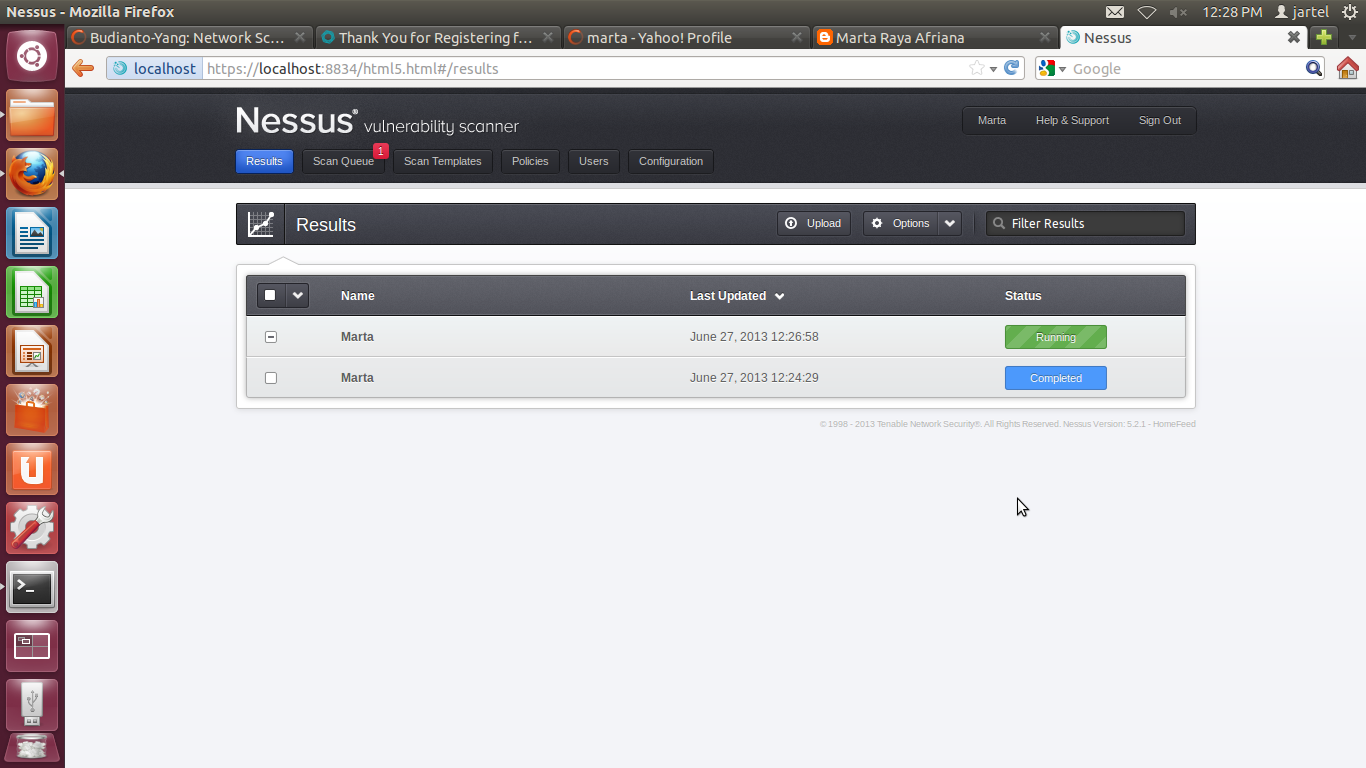
Task: Go to the Users tab
Action: tap(594, 161)
